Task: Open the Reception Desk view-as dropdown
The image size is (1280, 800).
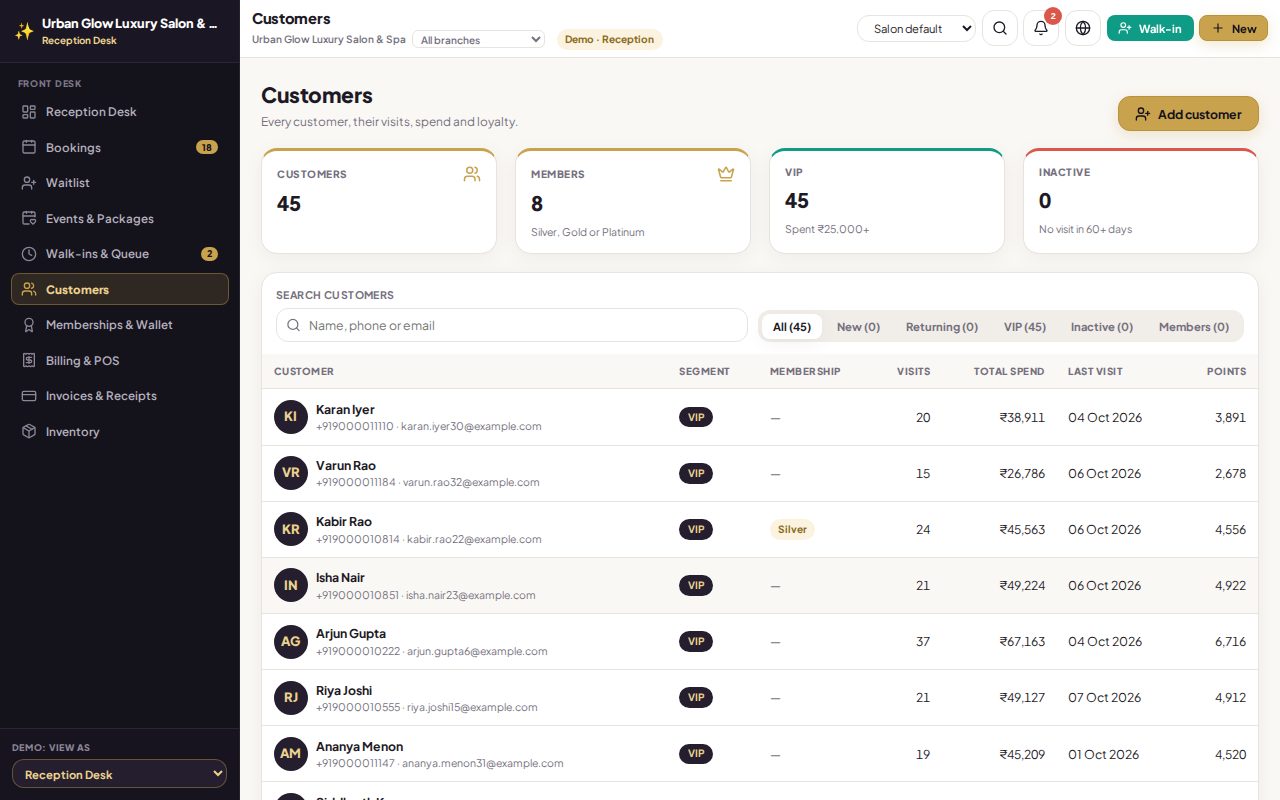Action: point(119,774)
